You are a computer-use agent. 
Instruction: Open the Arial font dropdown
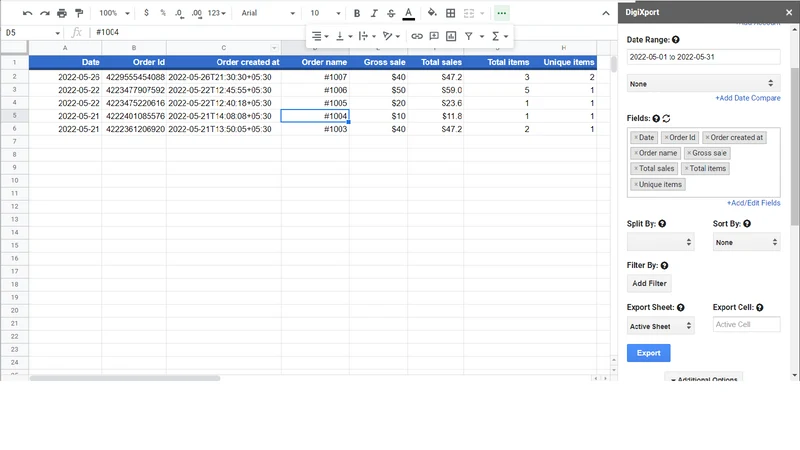pyautogui.click(x=268, y=13)
